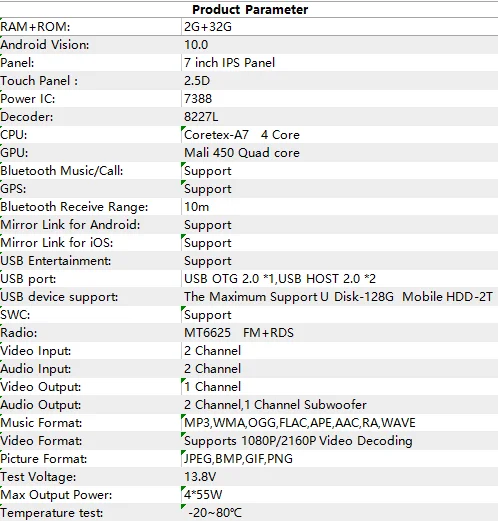
Task: Click the Supports 1080P/2160P Video Decoding cell
Action: (340, 441)
